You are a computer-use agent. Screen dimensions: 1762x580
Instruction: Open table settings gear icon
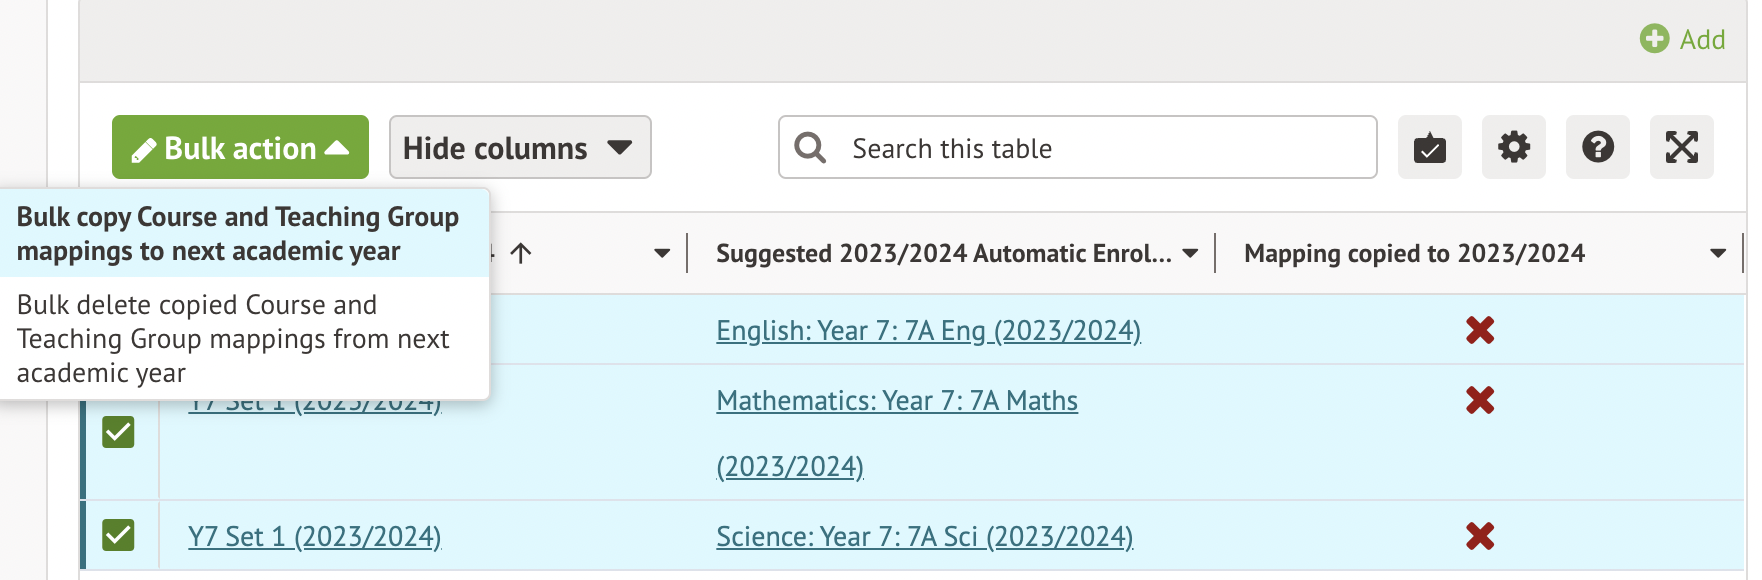(x=1513, y=148)
